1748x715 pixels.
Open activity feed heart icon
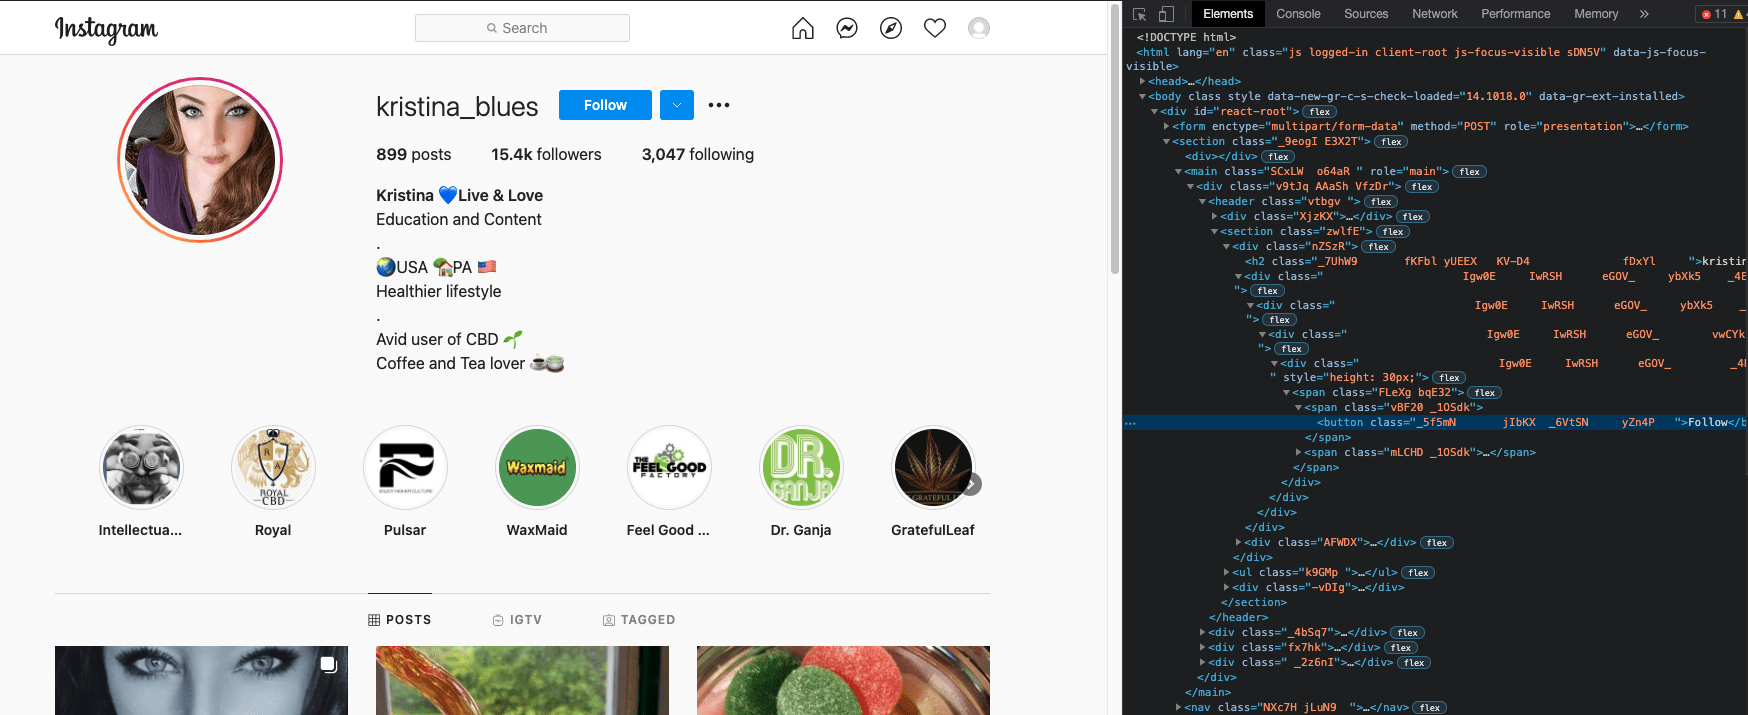pos(935,28)
